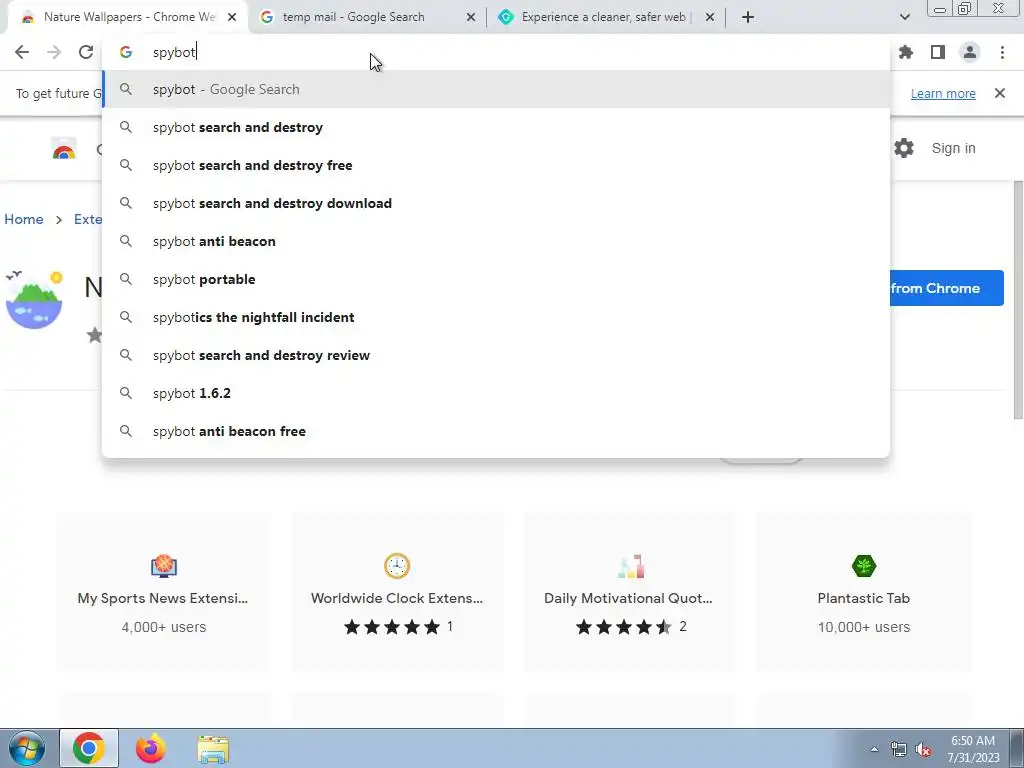Select 'spybot search and destroy' suggestion
Image resolution: width=1024 pixels, height=768 pixels.
(x=496, y=127)
